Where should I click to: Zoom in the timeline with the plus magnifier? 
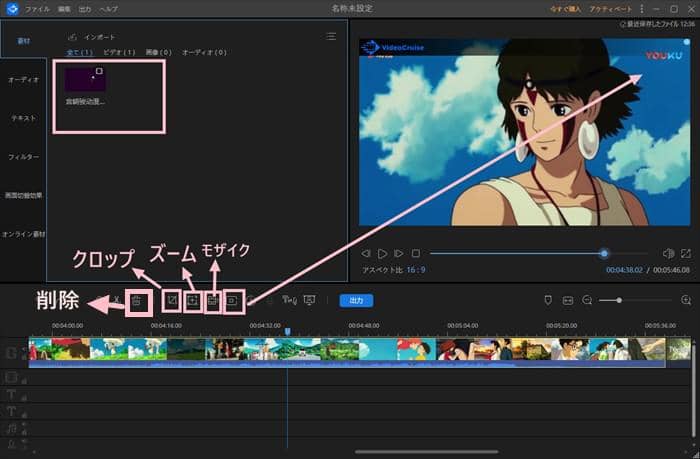click(686, 300)
